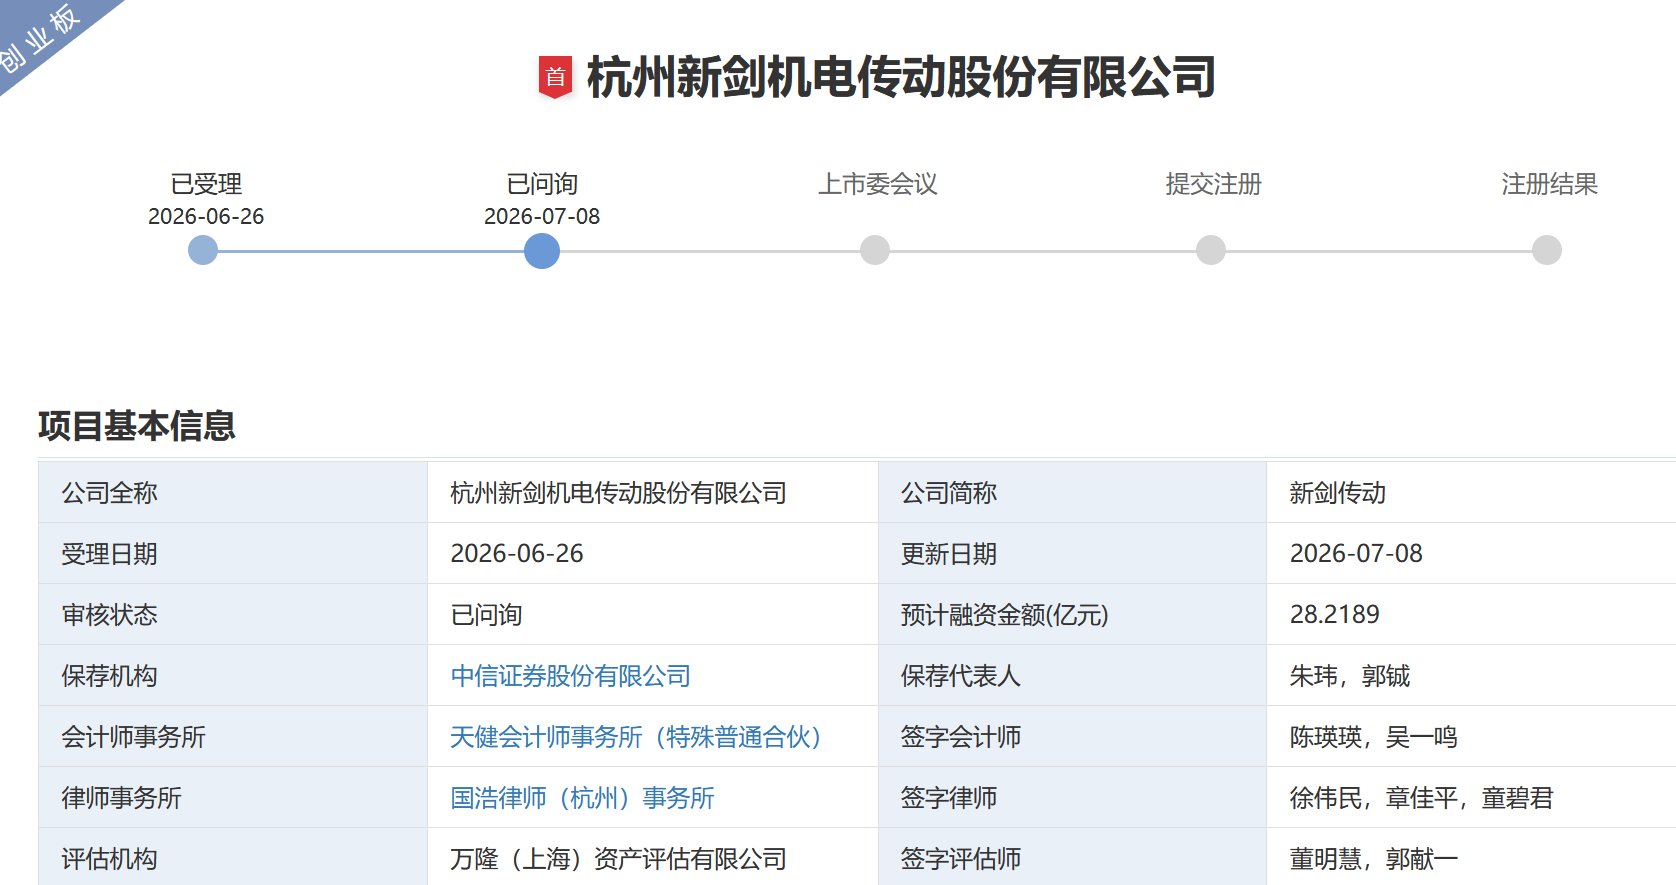This screenshot has width=1676, height=885.
Task: Open the 天健会计师事务所（特殊普通合伙）link
Action: (x=636, y=737)
